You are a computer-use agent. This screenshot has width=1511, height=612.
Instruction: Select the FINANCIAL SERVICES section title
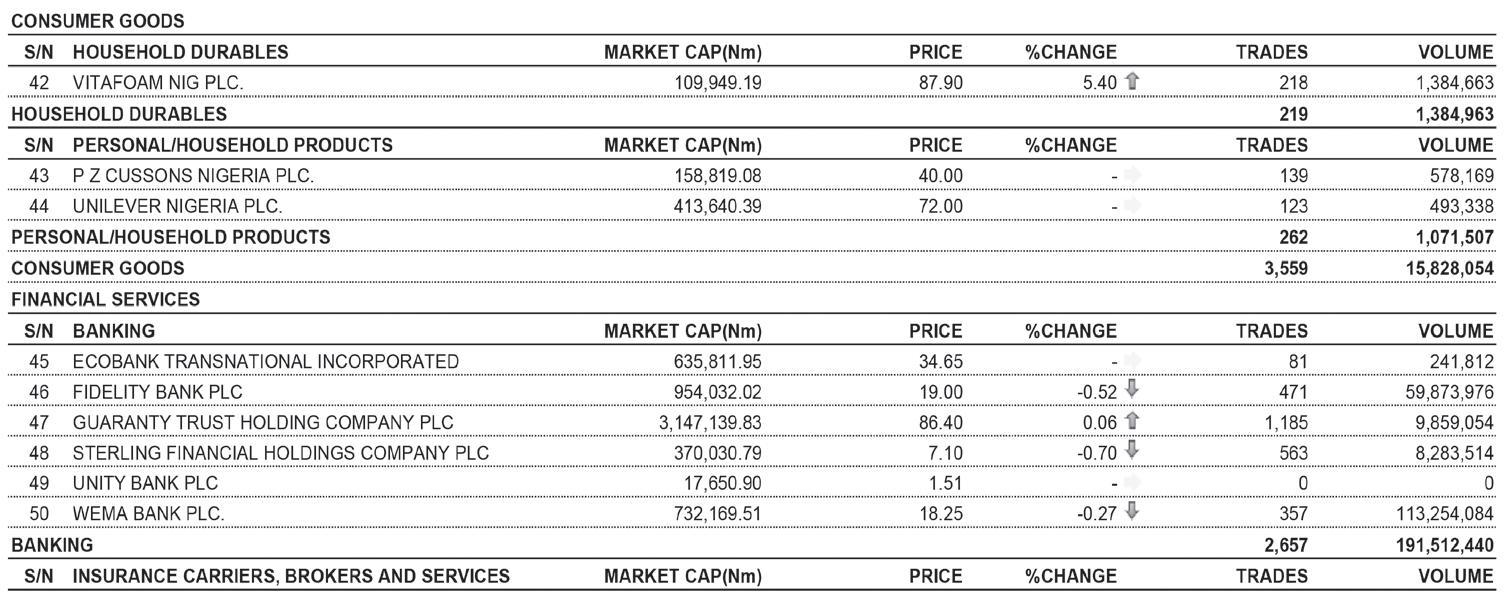pos(105,299)
